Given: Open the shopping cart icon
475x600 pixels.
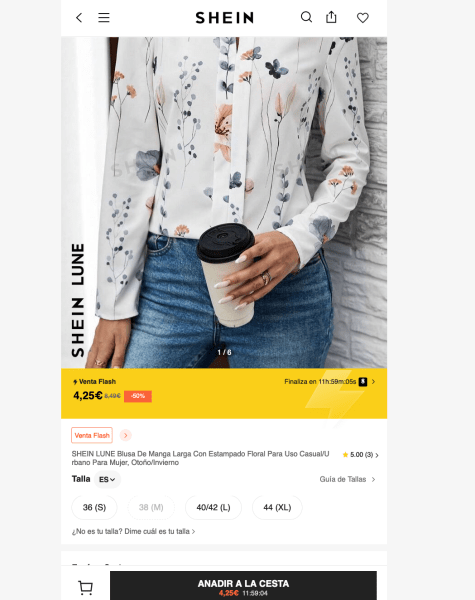Looking at the screenshot, I should (x=85, y=587).
